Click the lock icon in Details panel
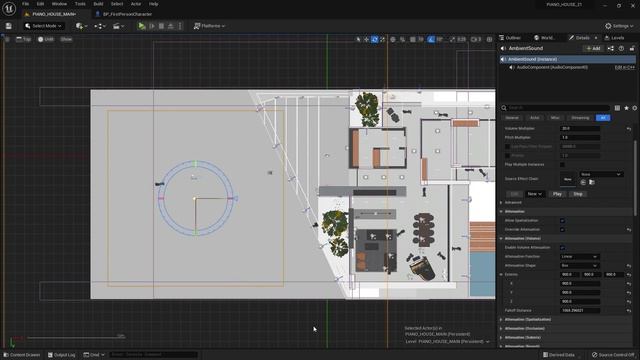Viewport: 640px width, 360px height. [x=632, y=49]
